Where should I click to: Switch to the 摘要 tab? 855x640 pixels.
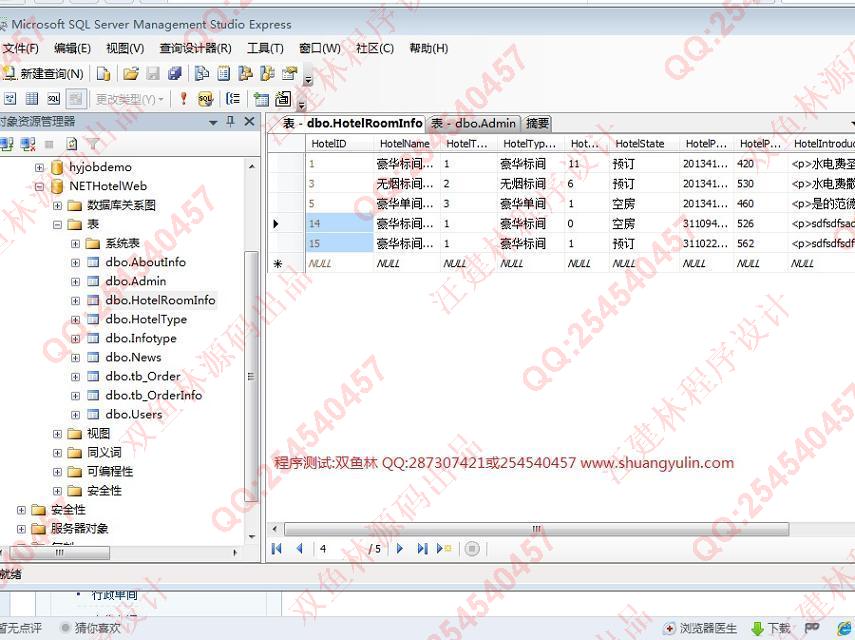(537, 123)
